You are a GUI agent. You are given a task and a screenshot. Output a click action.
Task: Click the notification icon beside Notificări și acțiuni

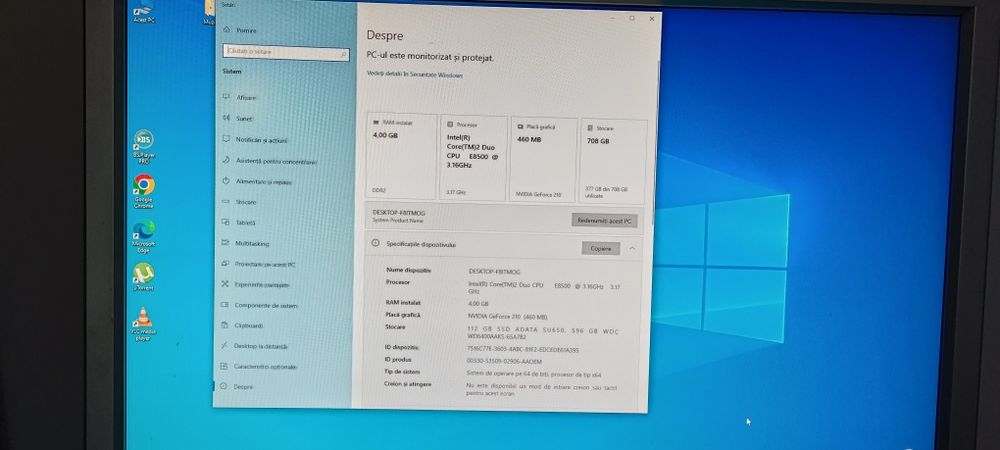[x=226, y=139]
